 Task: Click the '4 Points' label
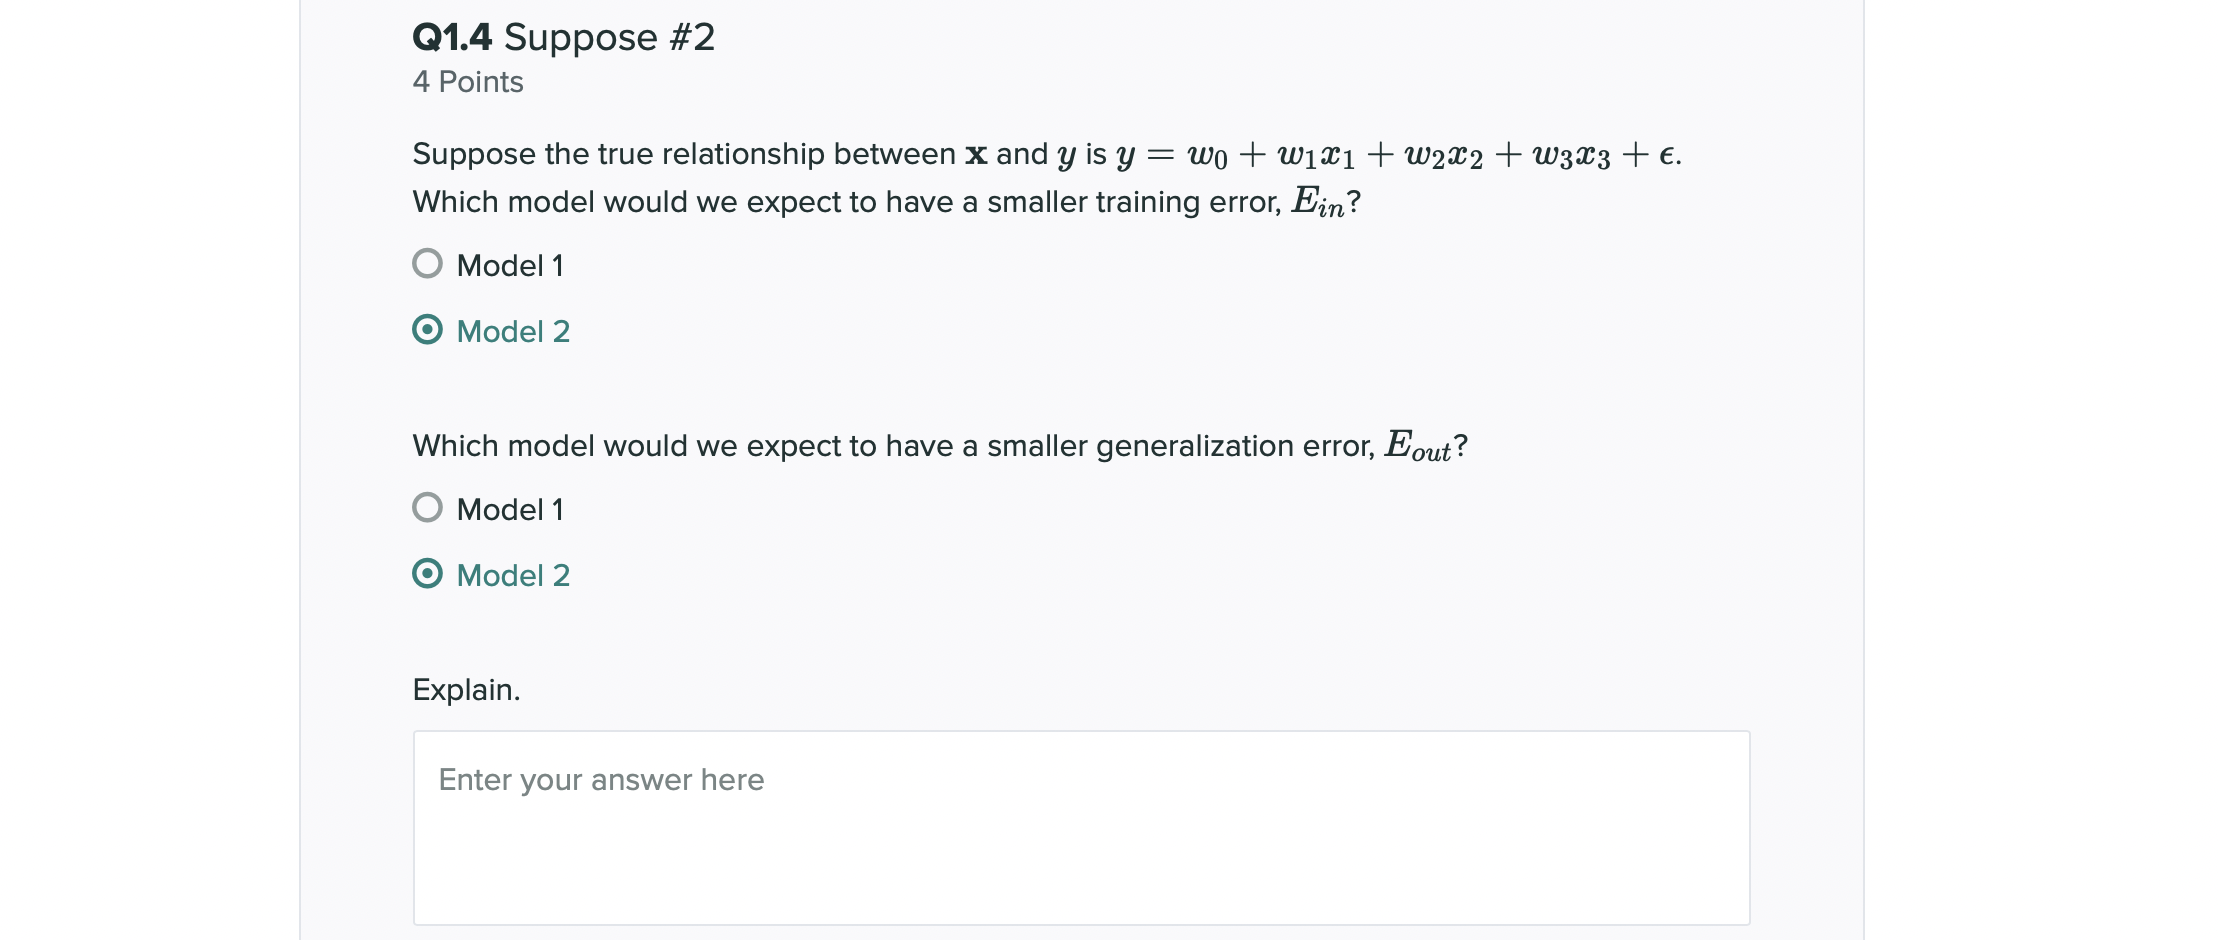468,82
